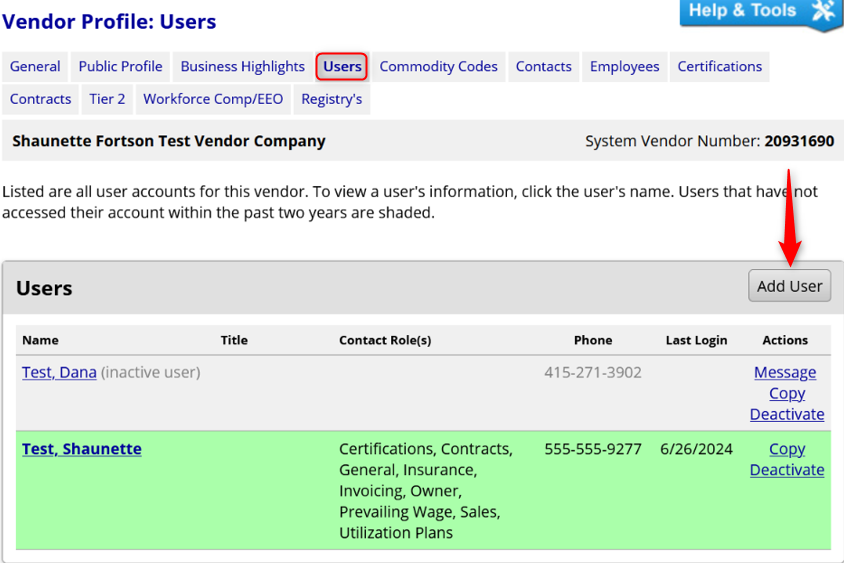Open Dana Test's user profile
This screenshot has height=563, width=844.
pos(59,372)
